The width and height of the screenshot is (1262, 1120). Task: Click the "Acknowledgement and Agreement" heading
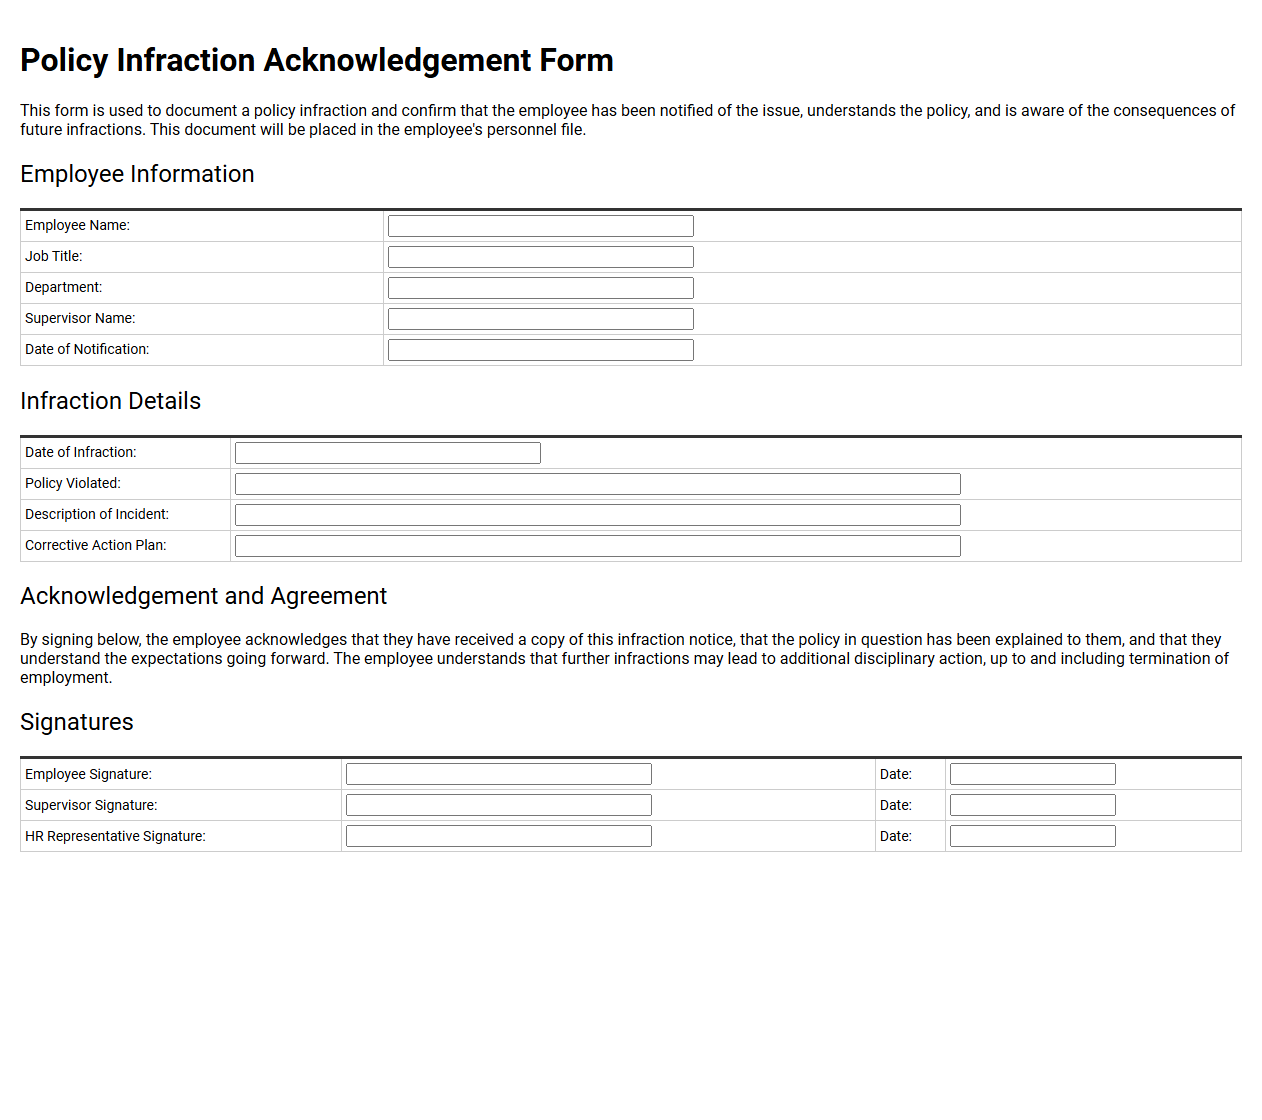[x=203, y=596]
